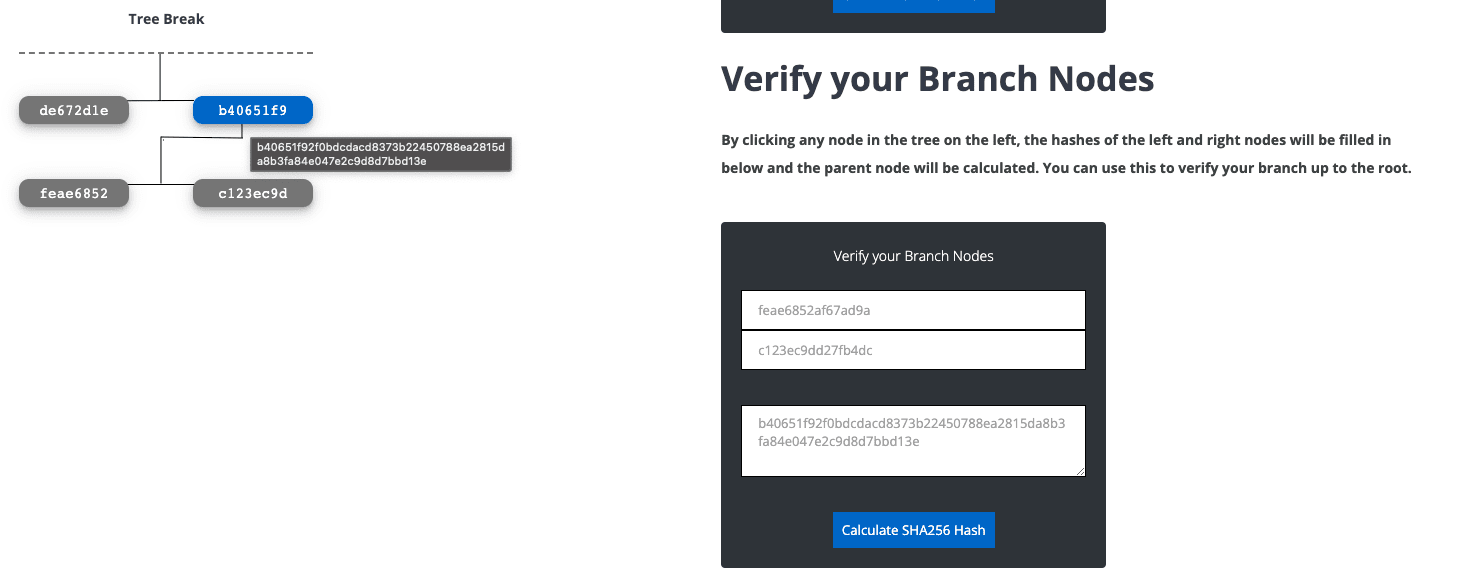Click the Verify your Branch Nodes panel title

coord(913,256)
